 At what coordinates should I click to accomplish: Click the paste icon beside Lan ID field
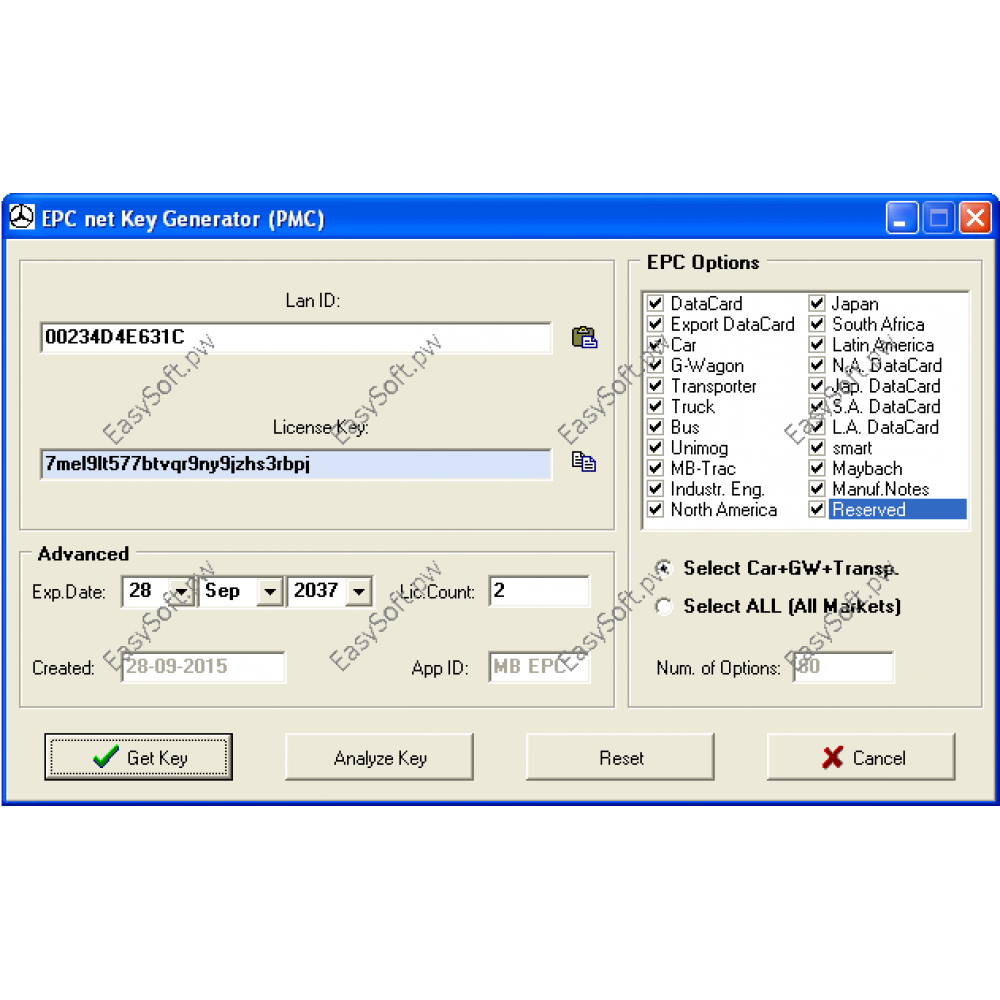(x=584, y=337)
